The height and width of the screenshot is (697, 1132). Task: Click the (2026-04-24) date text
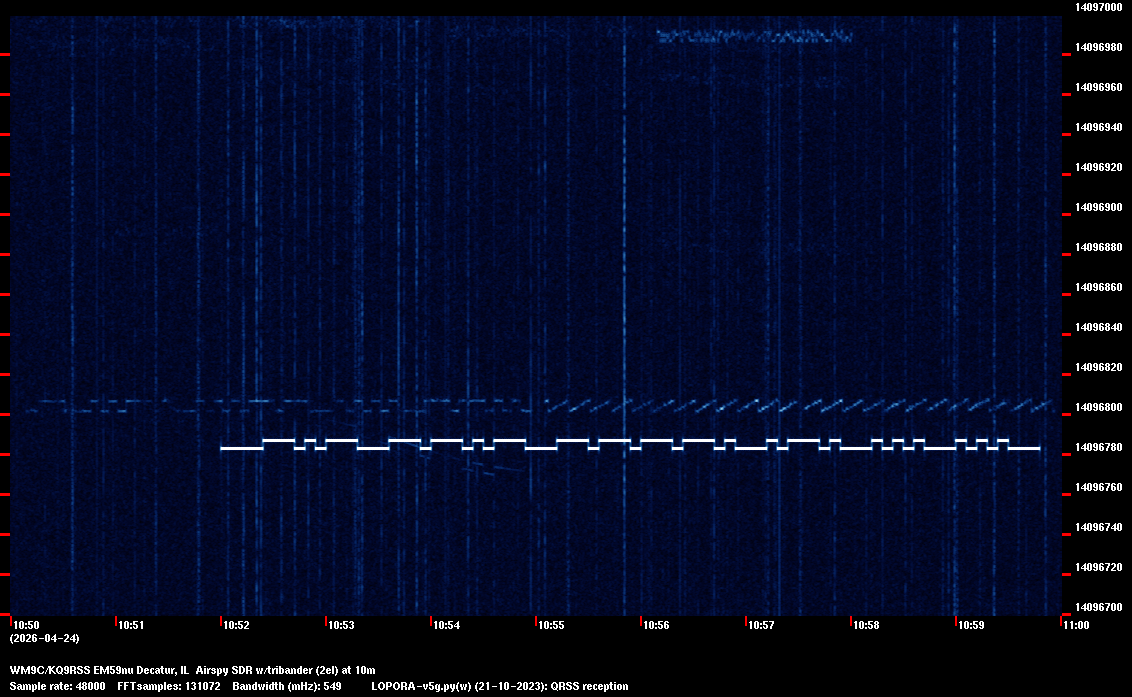tap(44, 638)
